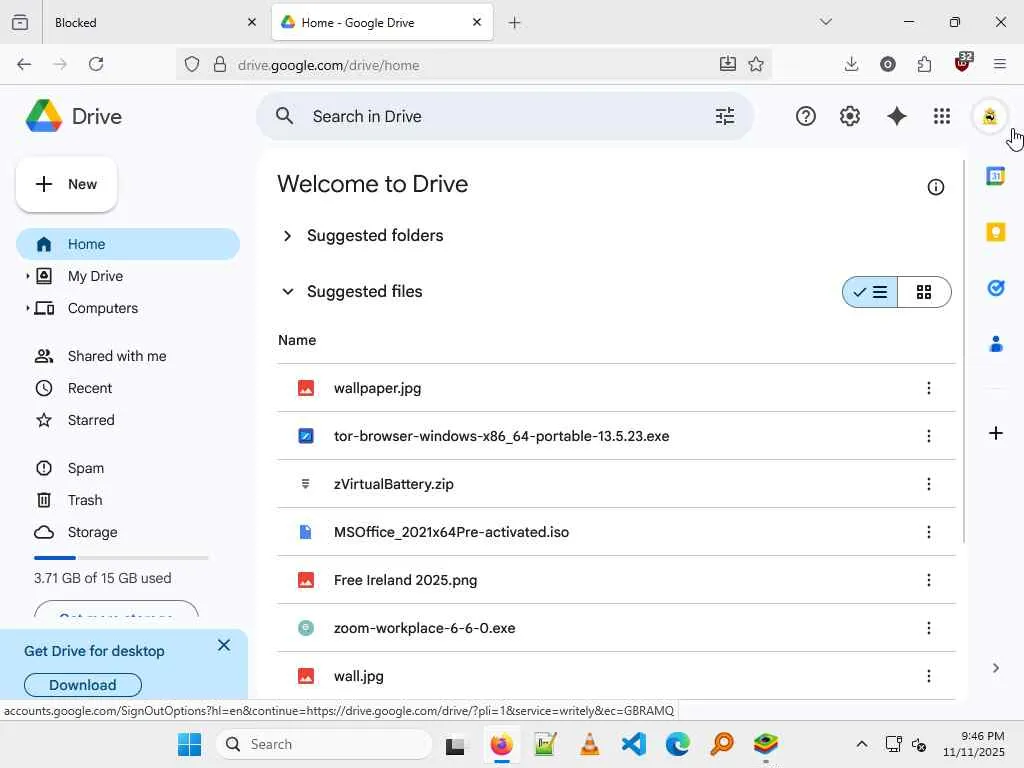Screen dimensions: 1024x768
Task: Click the Windows taskbar search box
Action: click(x=324, y=744)
